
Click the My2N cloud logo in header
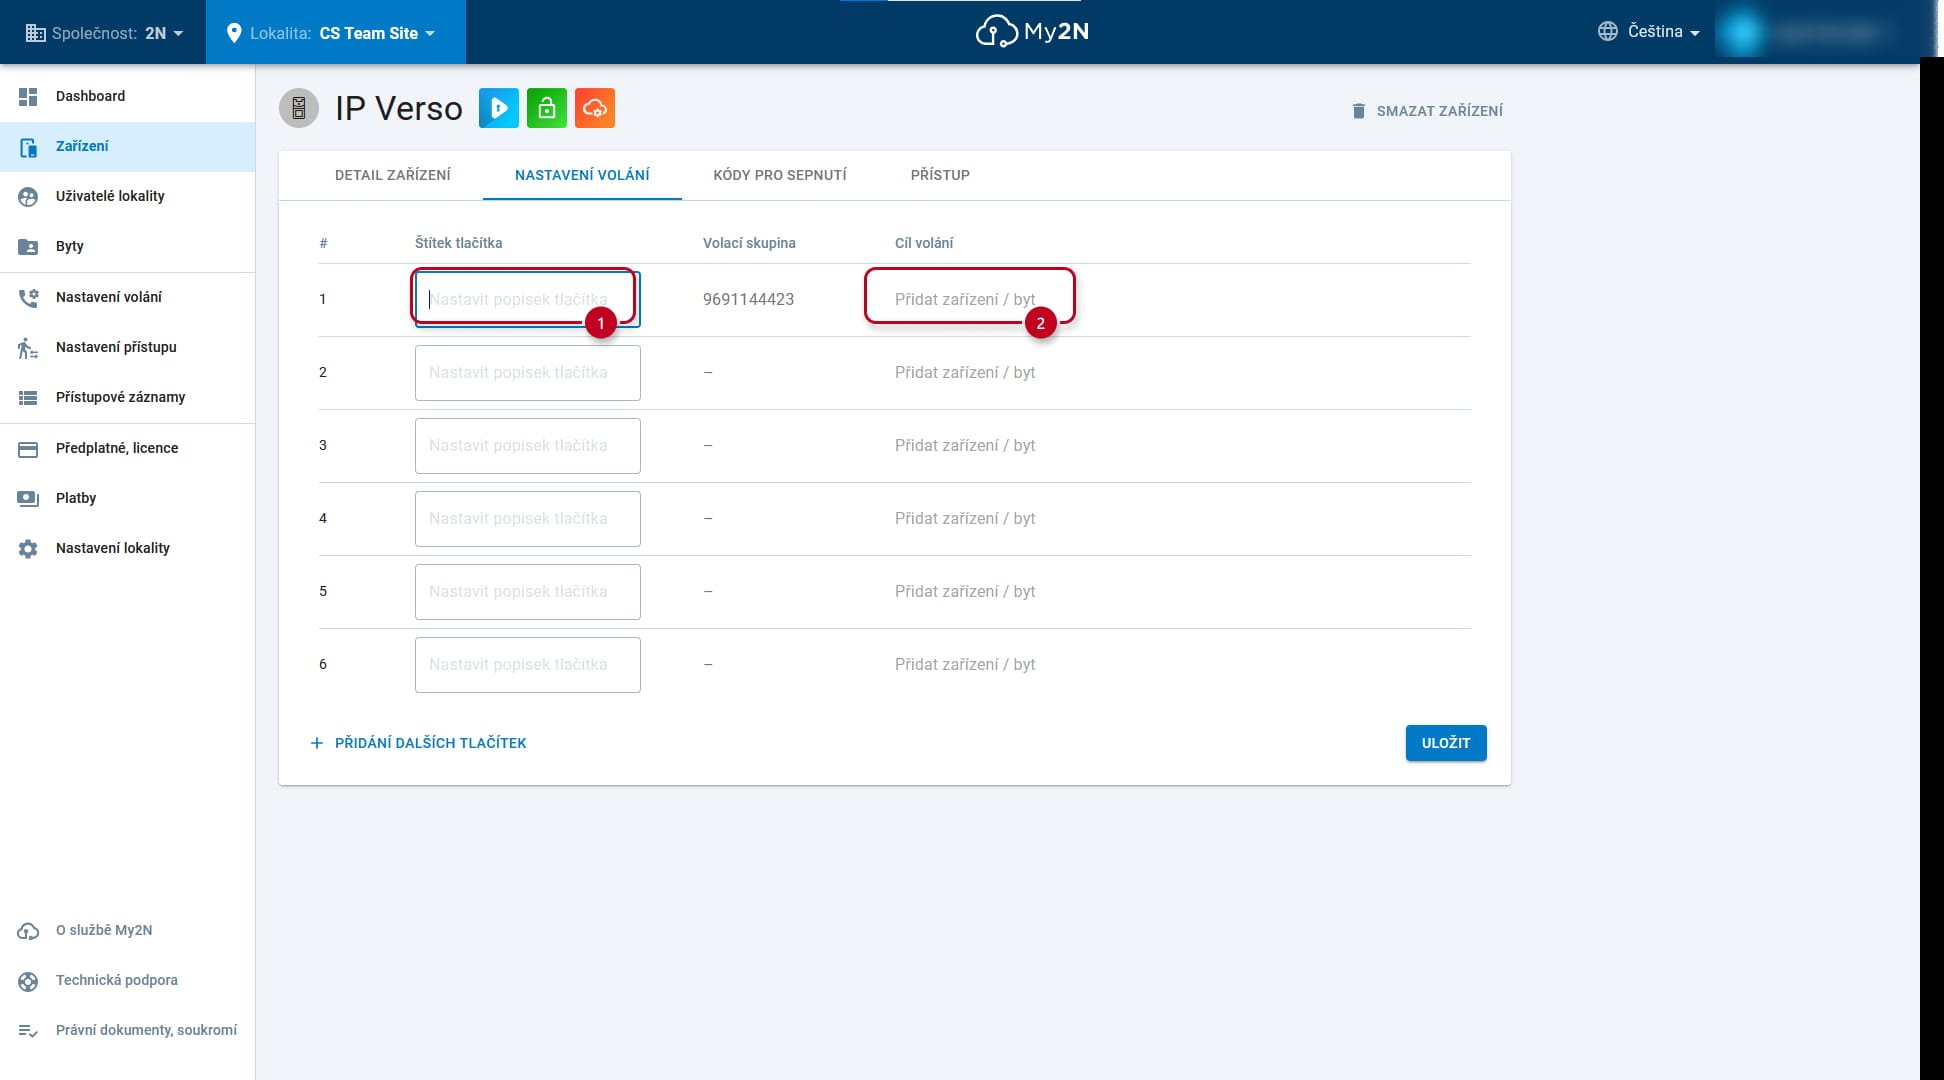click(x=1032, y=32)
